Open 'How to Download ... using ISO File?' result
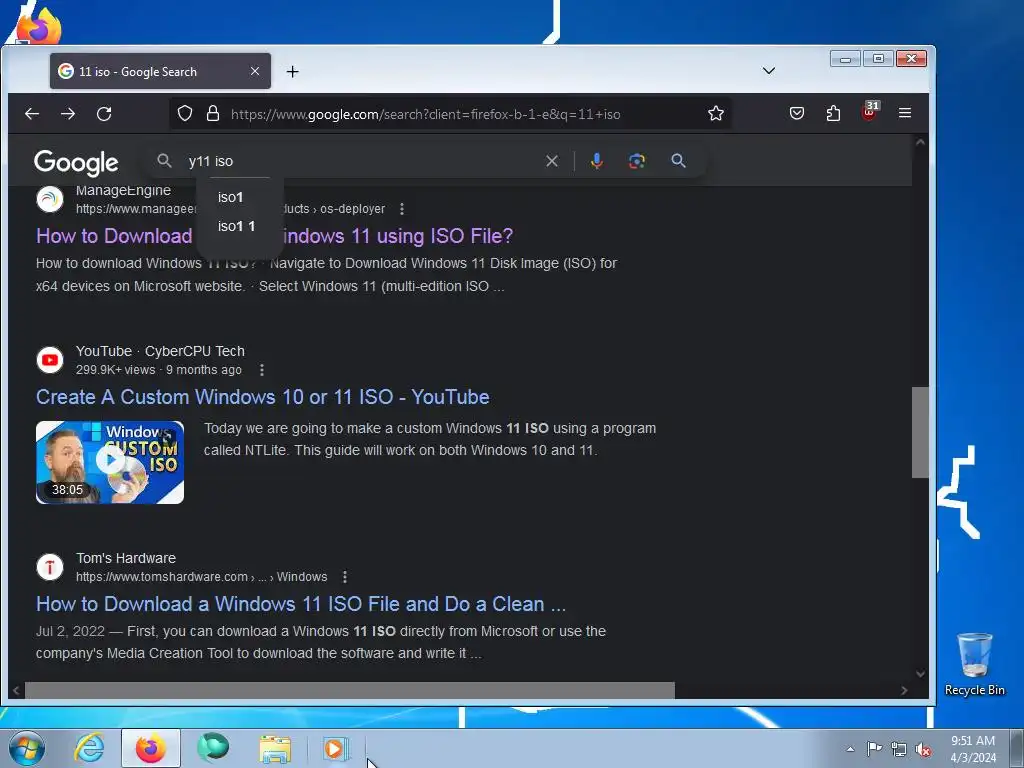Viewport: 1024px width, 768px height. click(x=274, y=236)
